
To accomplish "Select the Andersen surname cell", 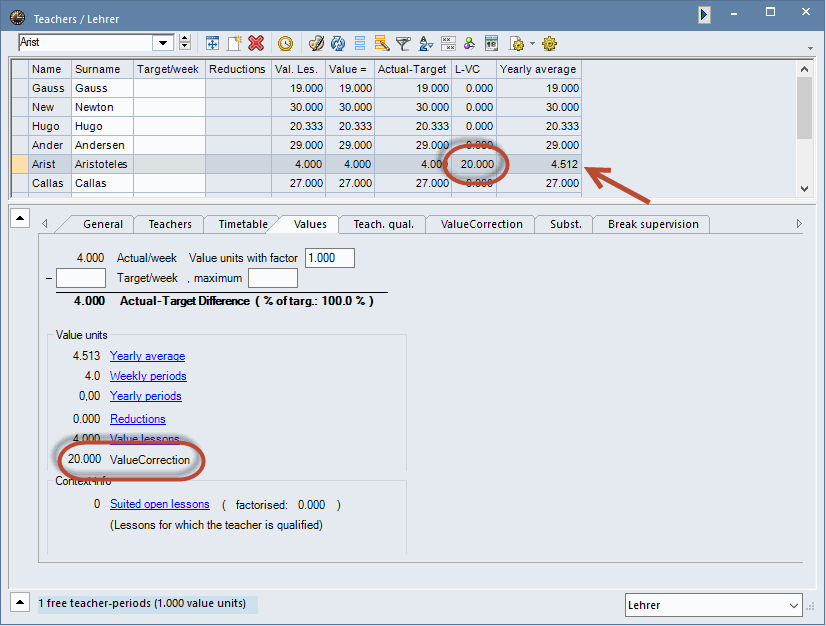I will tap(102, 145).
